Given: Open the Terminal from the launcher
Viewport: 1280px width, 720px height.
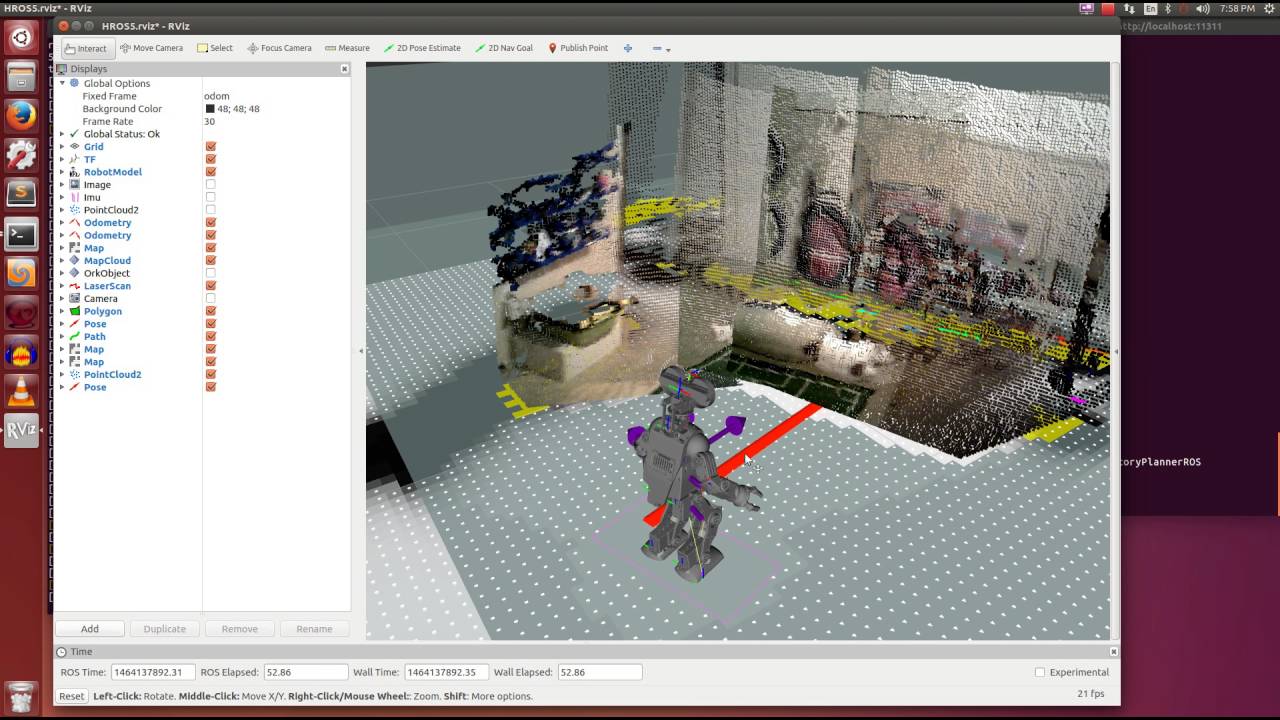Looking at the screenshot, I should 21,234.
